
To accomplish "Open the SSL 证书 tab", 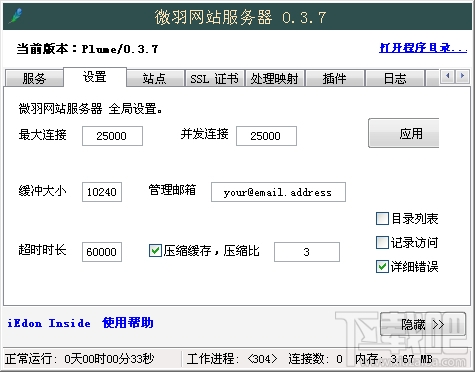I will 214,79.
